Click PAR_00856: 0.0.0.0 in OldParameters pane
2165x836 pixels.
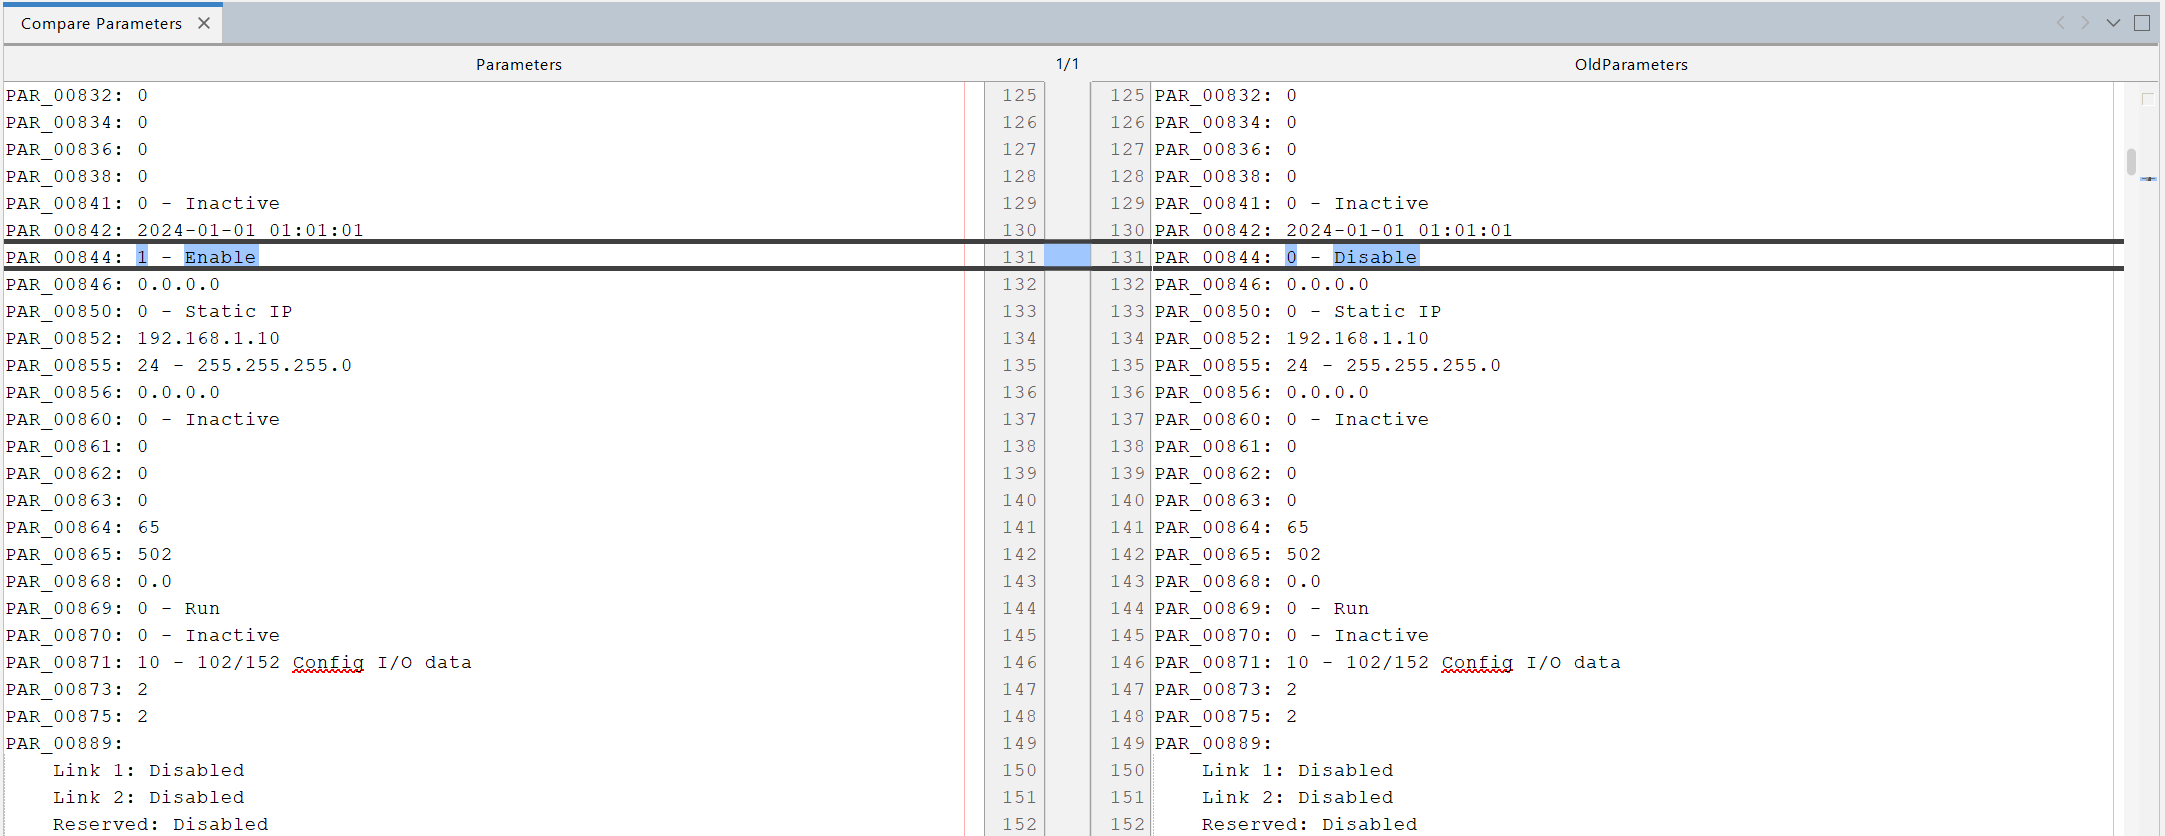1262,392
